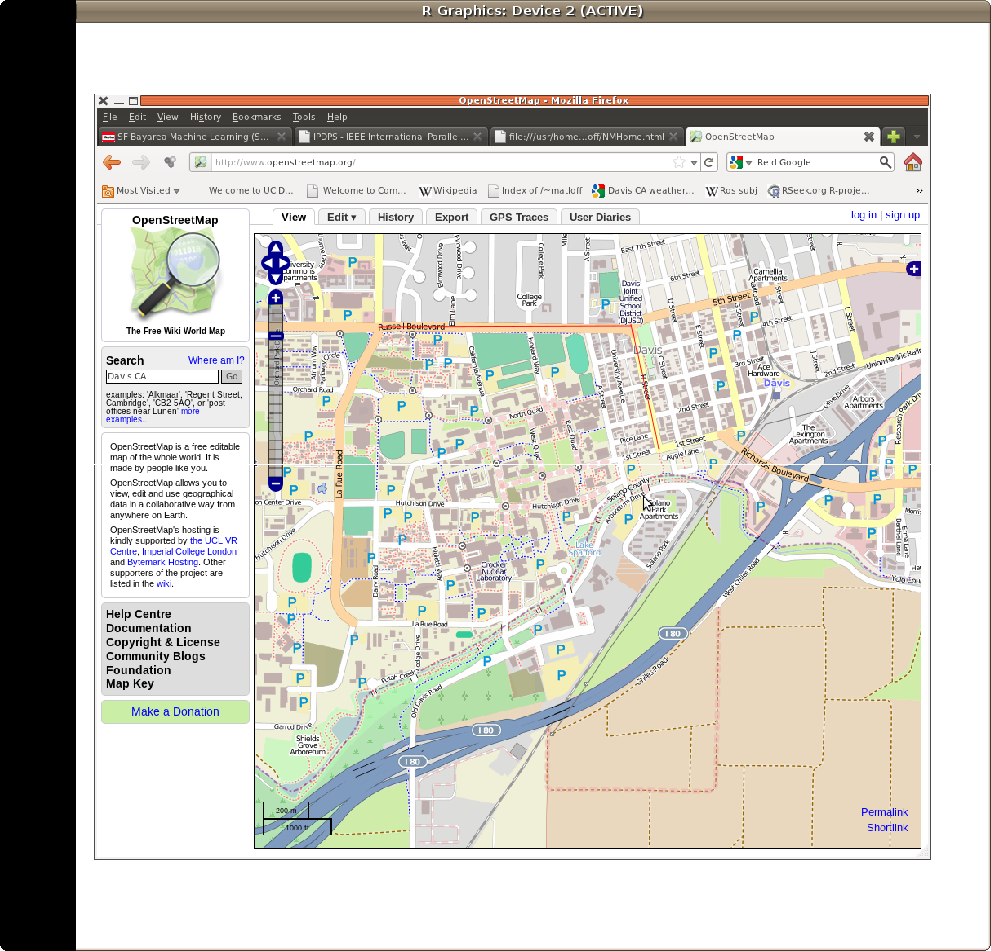Reload the page with the refresh icon

(709, 162)
